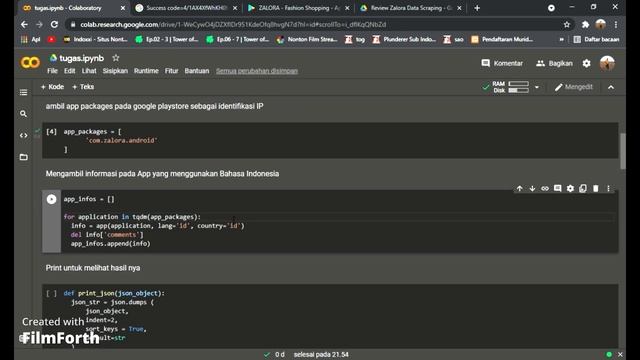The image size is (640, 360).
Task: Open the table of contents sidebar icon
Action: point(24,92)
